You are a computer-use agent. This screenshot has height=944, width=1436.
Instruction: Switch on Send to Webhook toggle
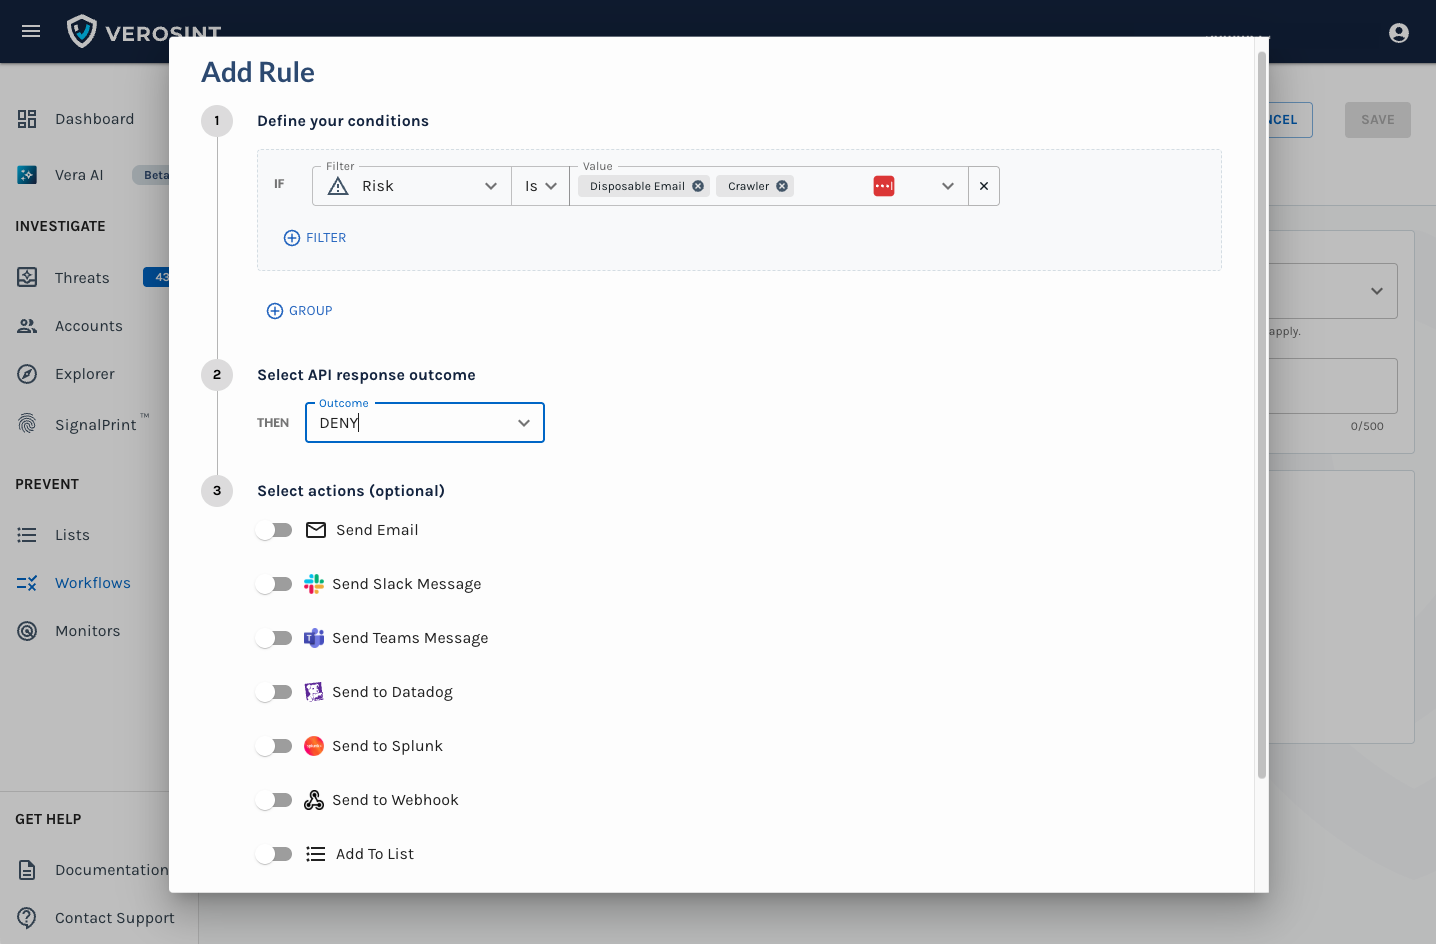click(x=274, y=800)
